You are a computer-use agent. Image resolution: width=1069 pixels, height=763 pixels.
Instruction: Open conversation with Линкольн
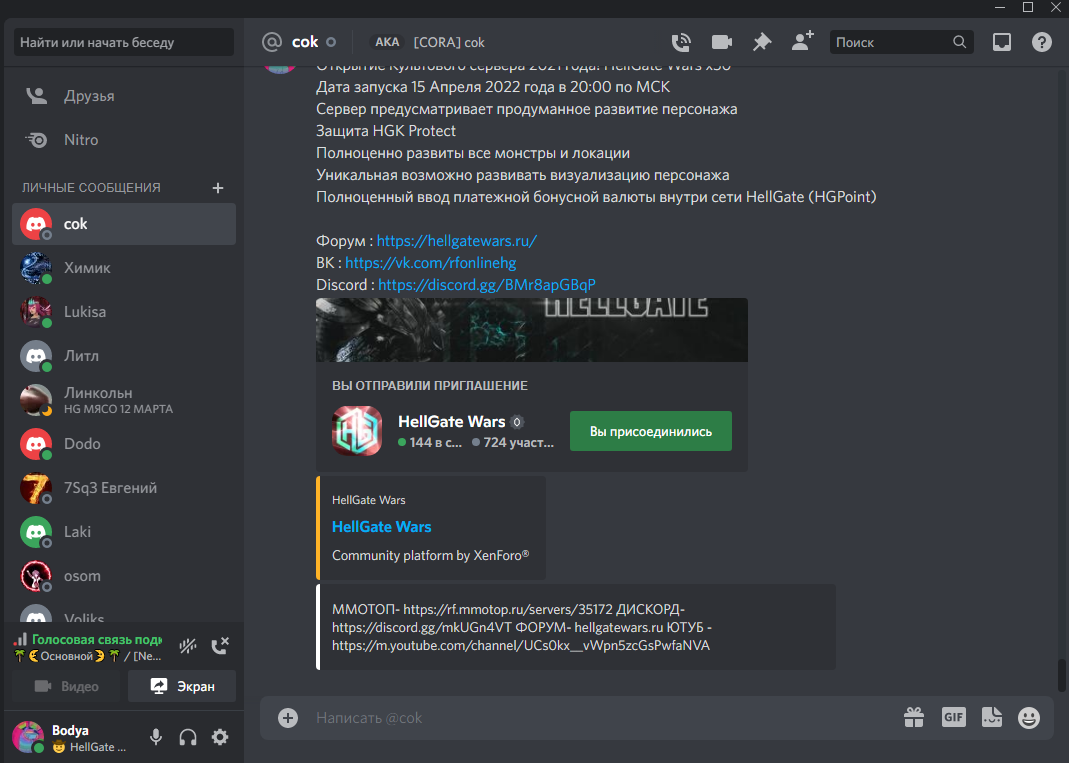124,400
